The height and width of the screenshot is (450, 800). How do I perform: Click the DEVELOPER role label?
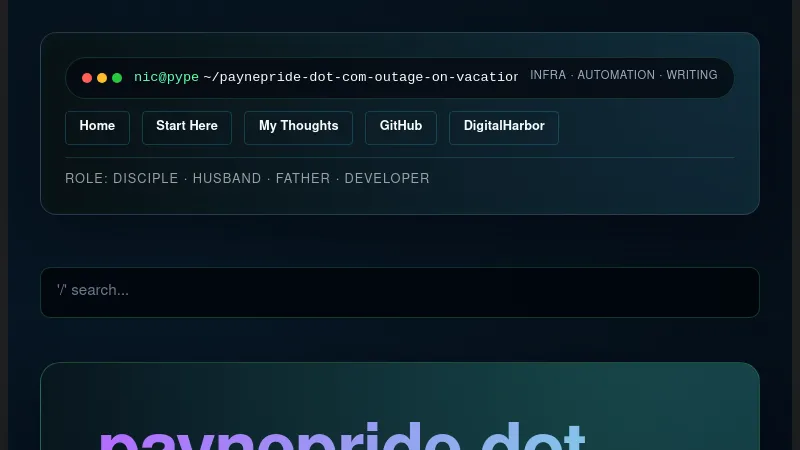pyautogui.click(x=387, y=179)
